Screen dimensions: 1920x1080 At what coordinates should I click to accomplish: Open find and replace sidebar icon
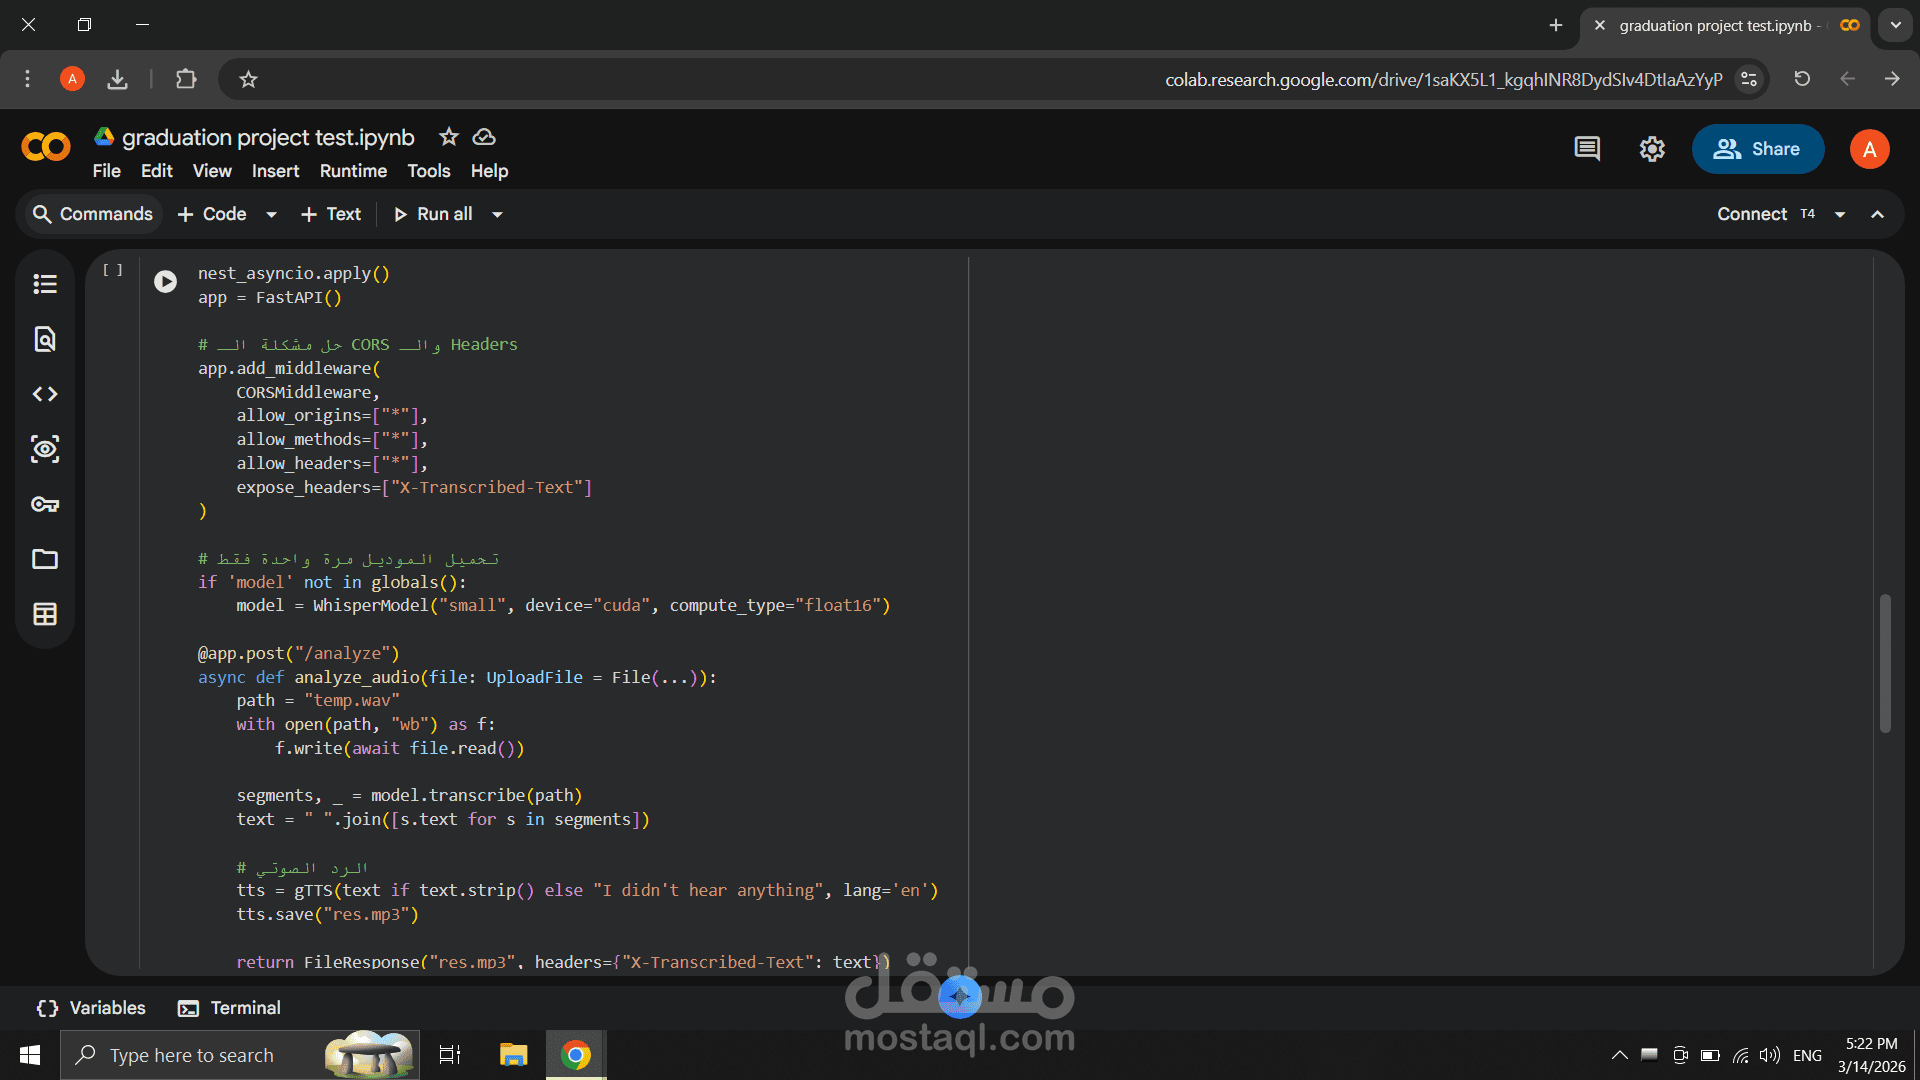(45, 339)
